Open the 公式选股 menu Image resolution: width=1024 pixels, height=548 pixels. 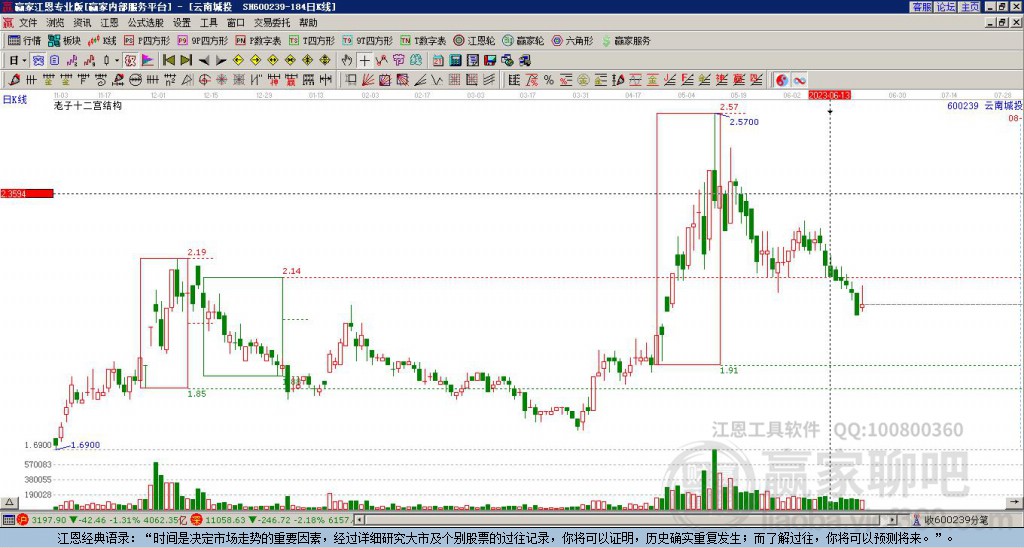pyautogui.click(x=146, y=23)
